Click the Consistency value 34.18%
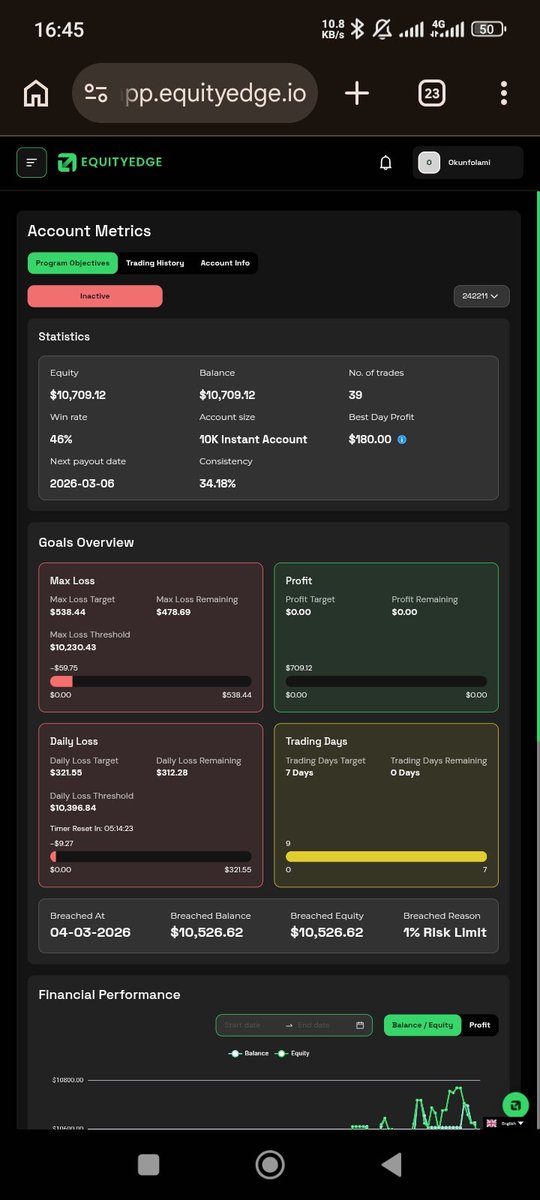Screen dimensions: 540x1200 (x=217, y=483)
